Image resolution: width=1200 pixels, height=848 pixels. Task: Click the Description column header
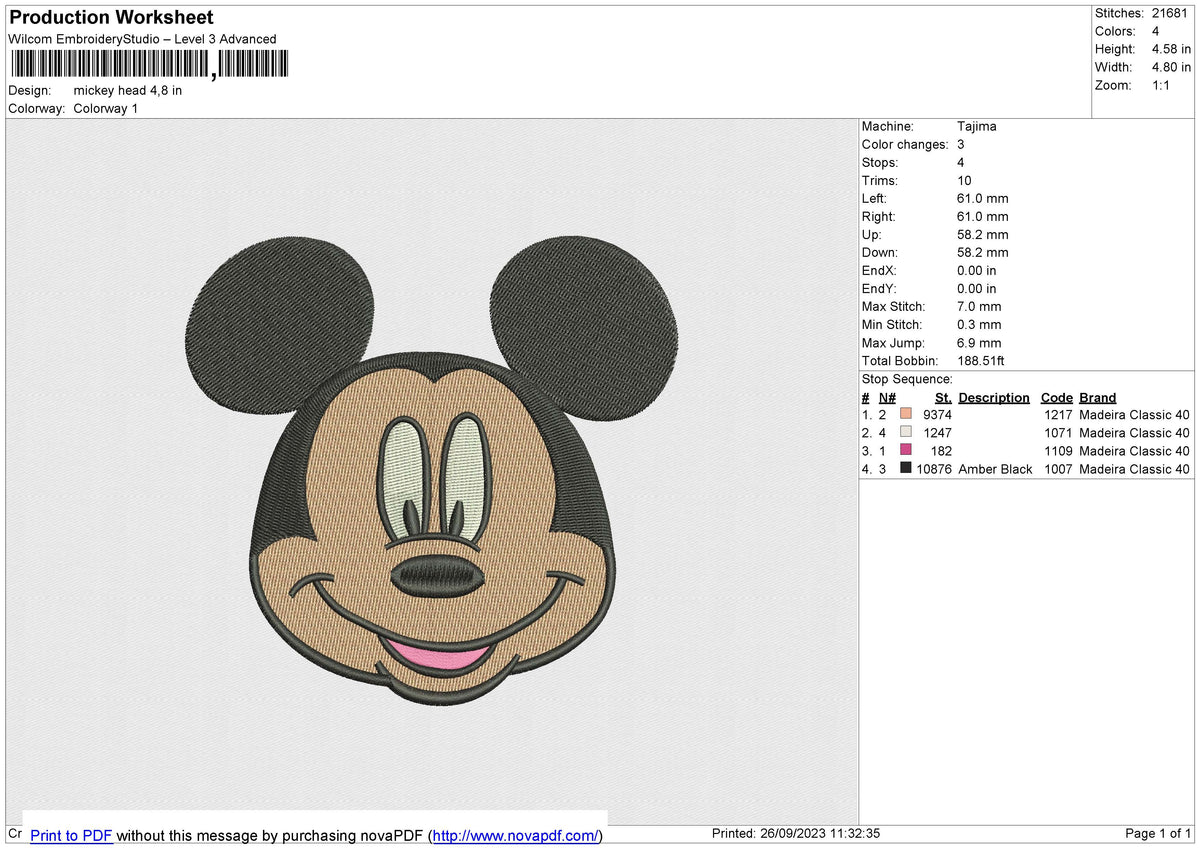pos(994,397)
